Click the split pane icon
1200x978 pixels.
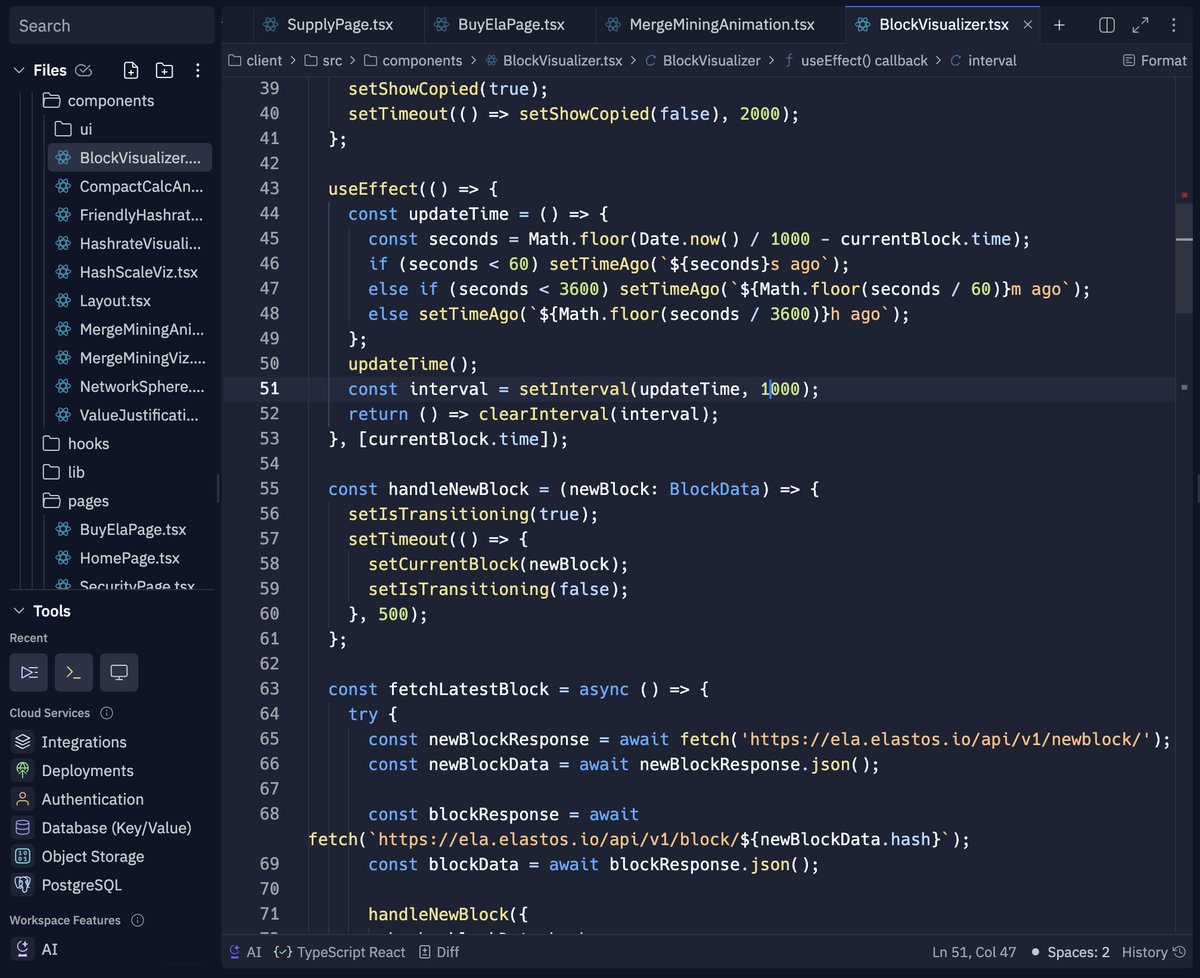point(1107,25)
